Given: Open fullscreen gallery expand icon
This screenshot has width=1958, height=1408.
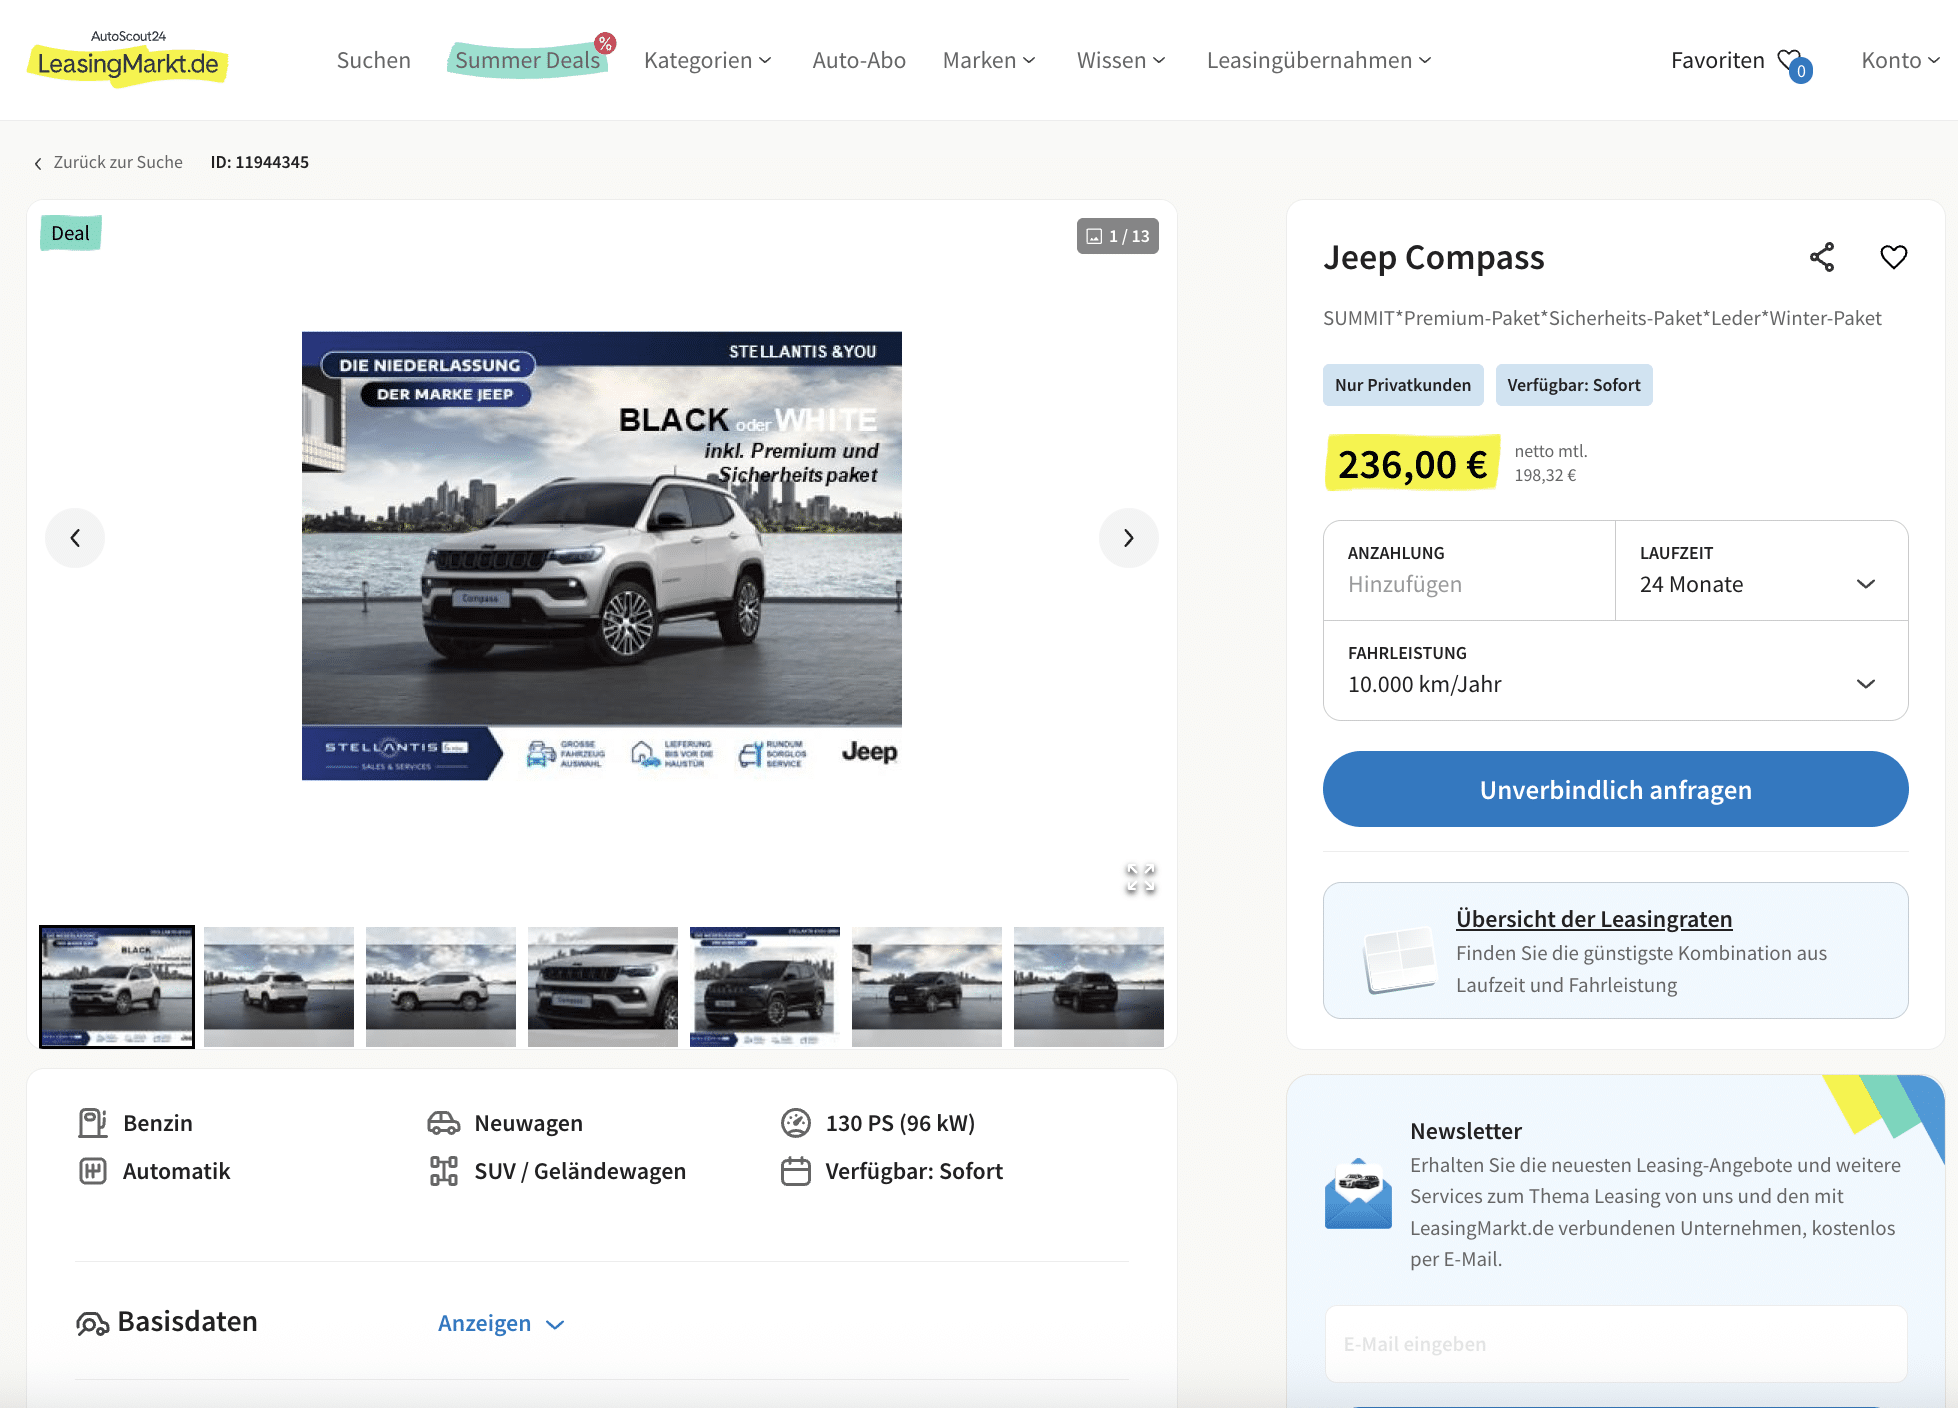Looking at the screenshot, I should [1140, 878].
